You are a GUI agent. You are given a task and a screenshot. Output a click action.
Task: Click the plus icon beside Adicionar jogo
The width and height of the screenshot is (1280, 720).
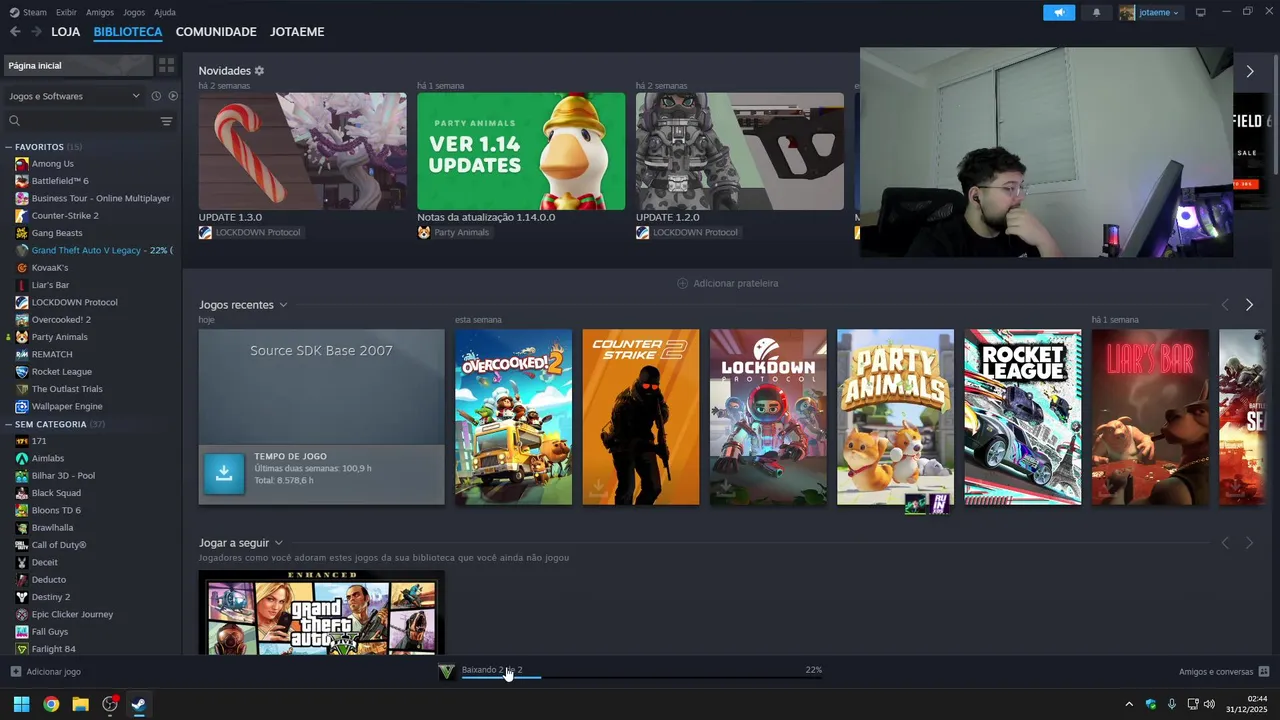(15, 672)
